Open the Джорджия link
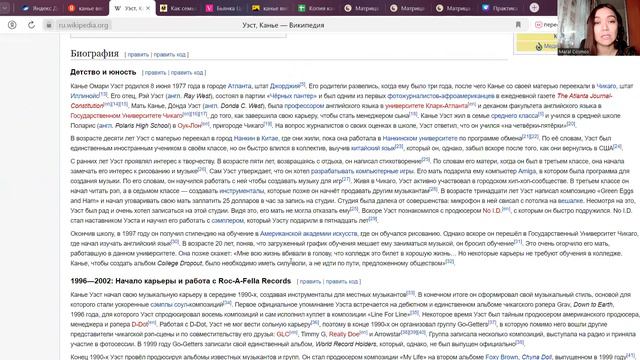 (x=285, y=86)
